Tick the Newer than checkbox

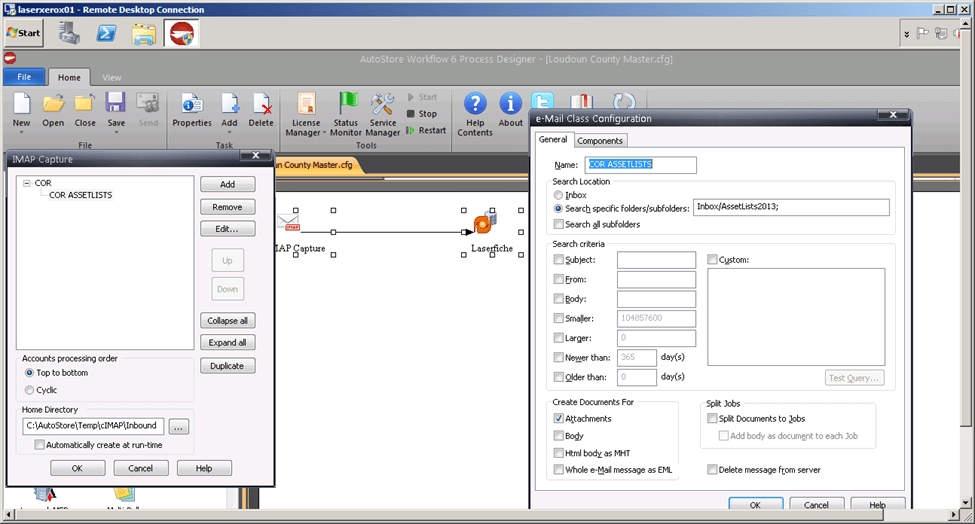(558, 357)
